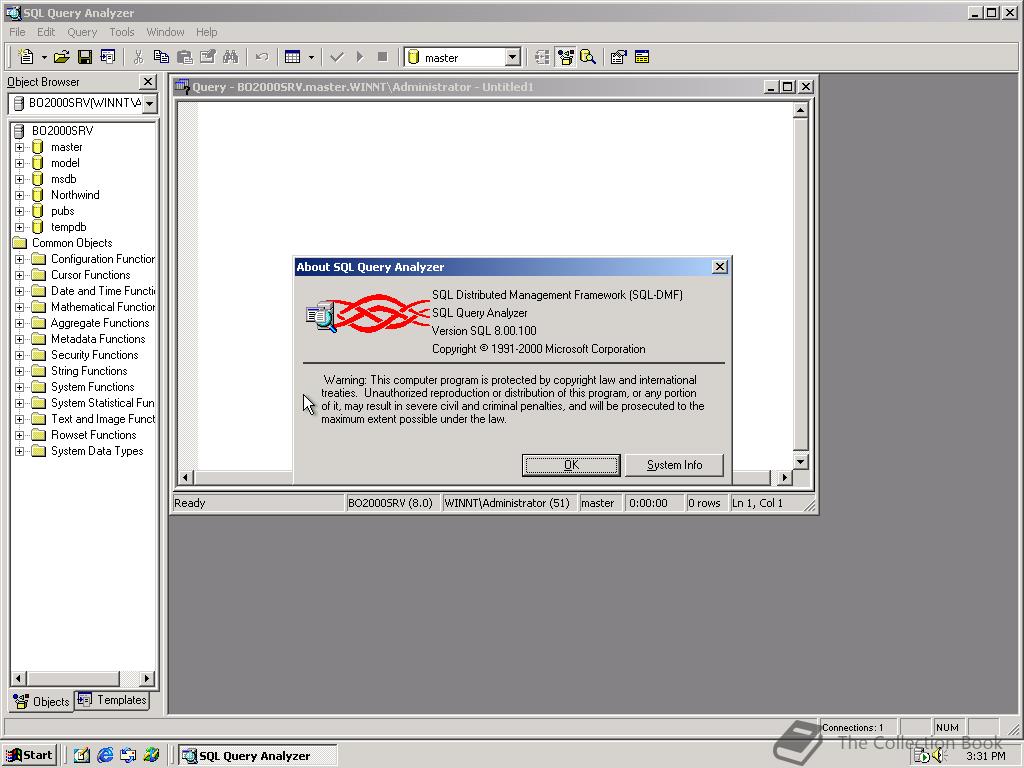
Task: Select the String Functions tree item
Action: coord(89,371)
